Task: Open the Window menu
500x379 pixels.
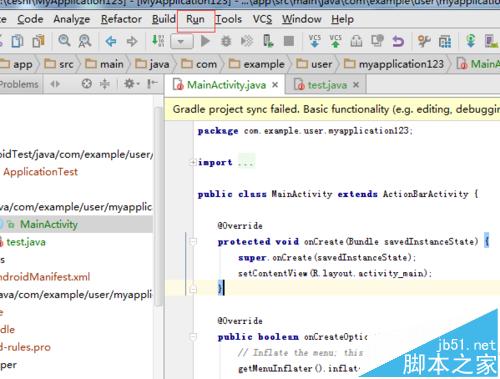Action: pyautogui.click(x=301, y=19)
